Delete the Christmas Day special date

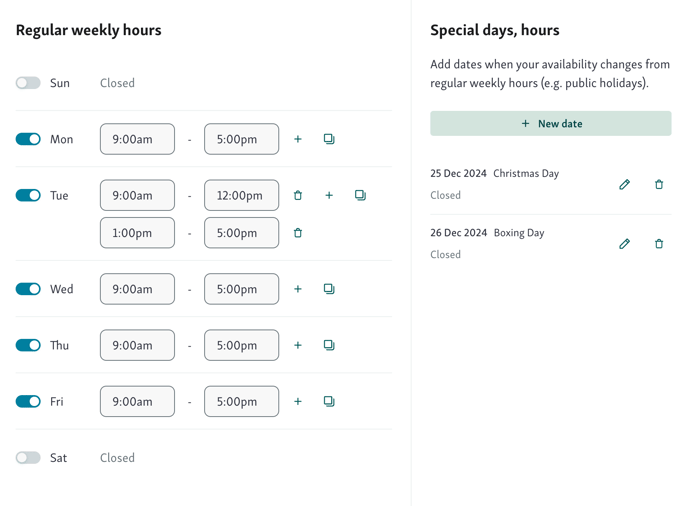659,184
